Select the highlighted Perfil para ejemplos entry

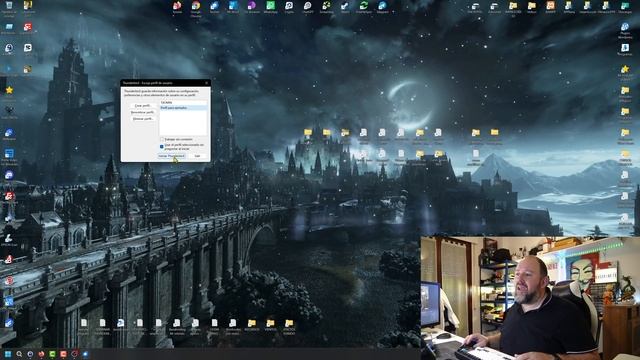(x=183, y=108)
